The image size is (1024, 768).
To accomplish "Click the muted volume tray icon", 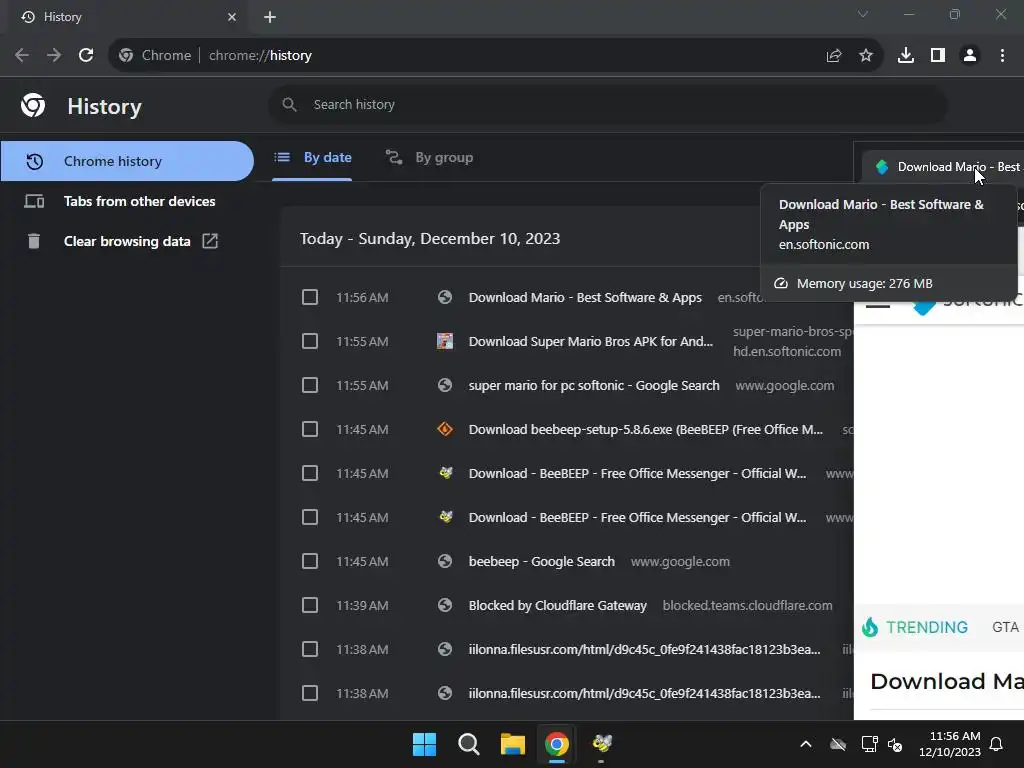I will (x=895, y=744).
